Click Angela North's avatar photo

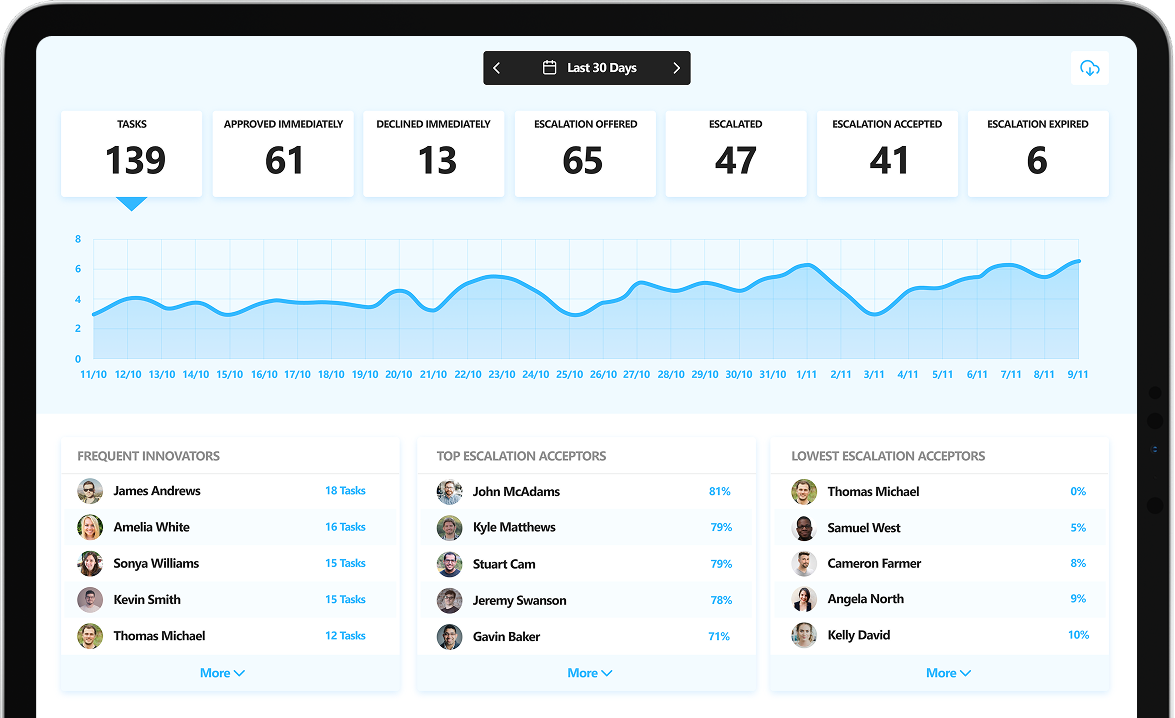[804, 599]
